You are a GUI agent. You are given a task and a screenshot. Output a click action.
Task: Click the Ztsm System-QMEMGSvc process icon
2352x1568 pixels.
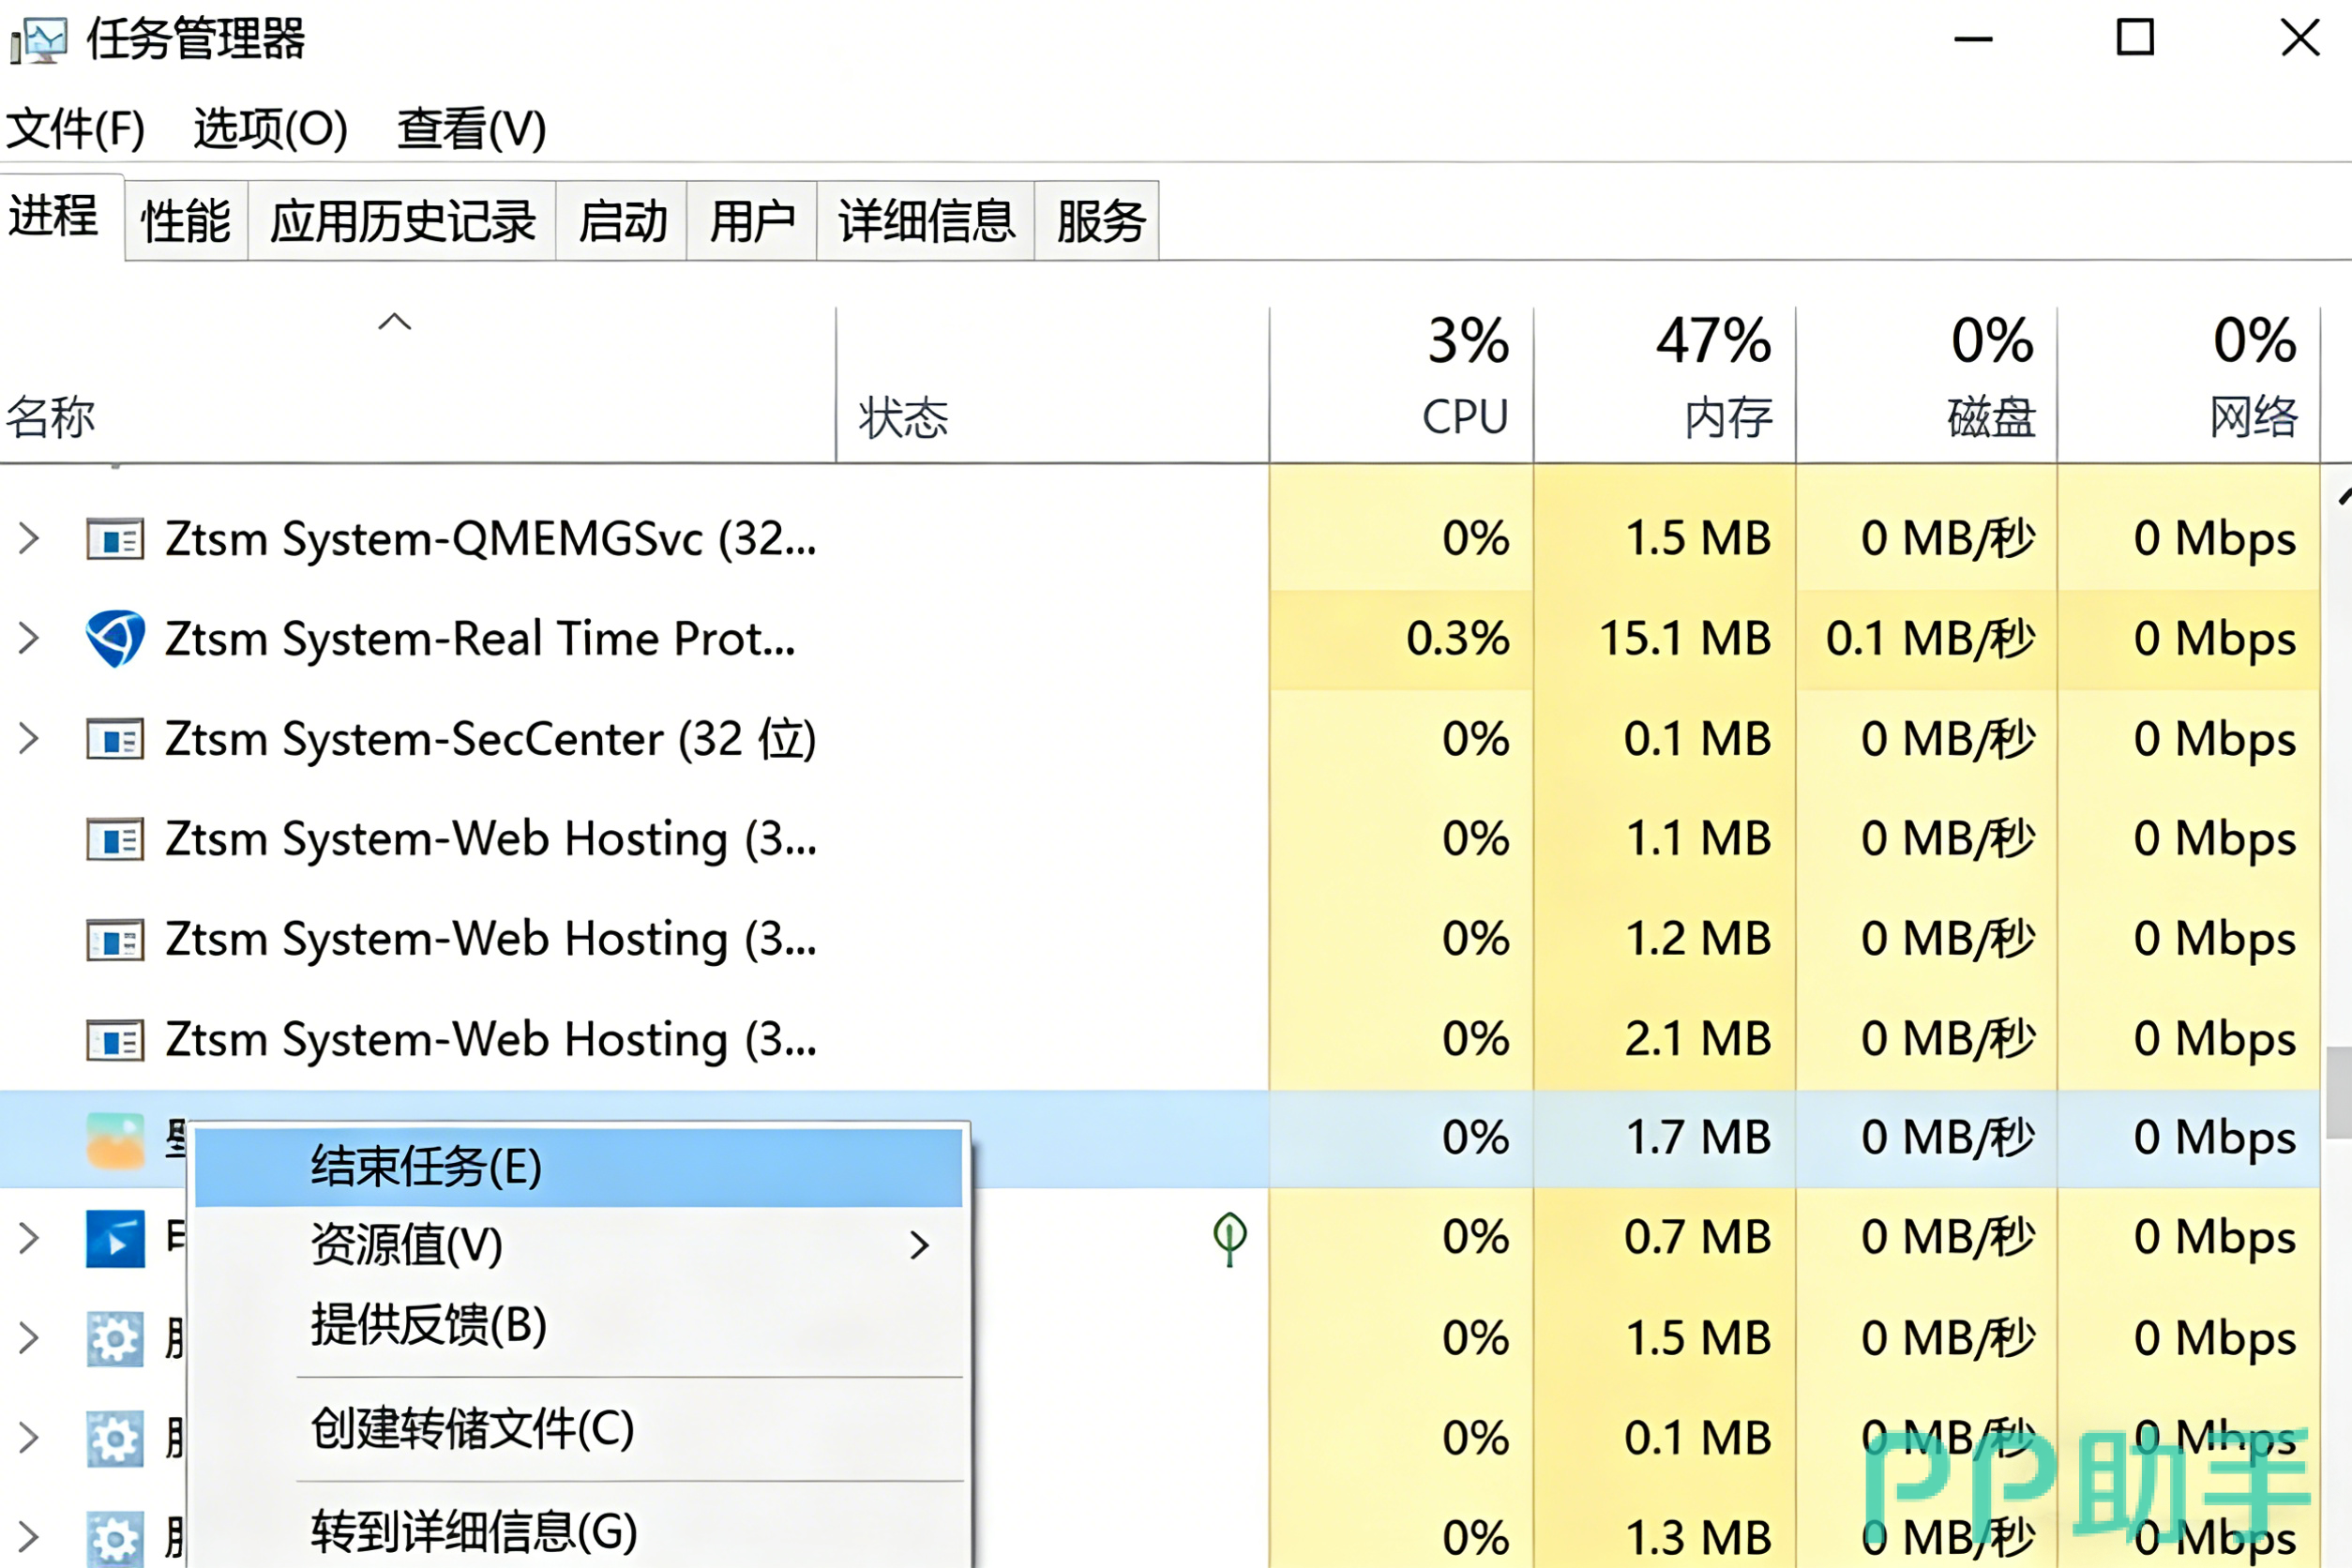pos(115,540)
